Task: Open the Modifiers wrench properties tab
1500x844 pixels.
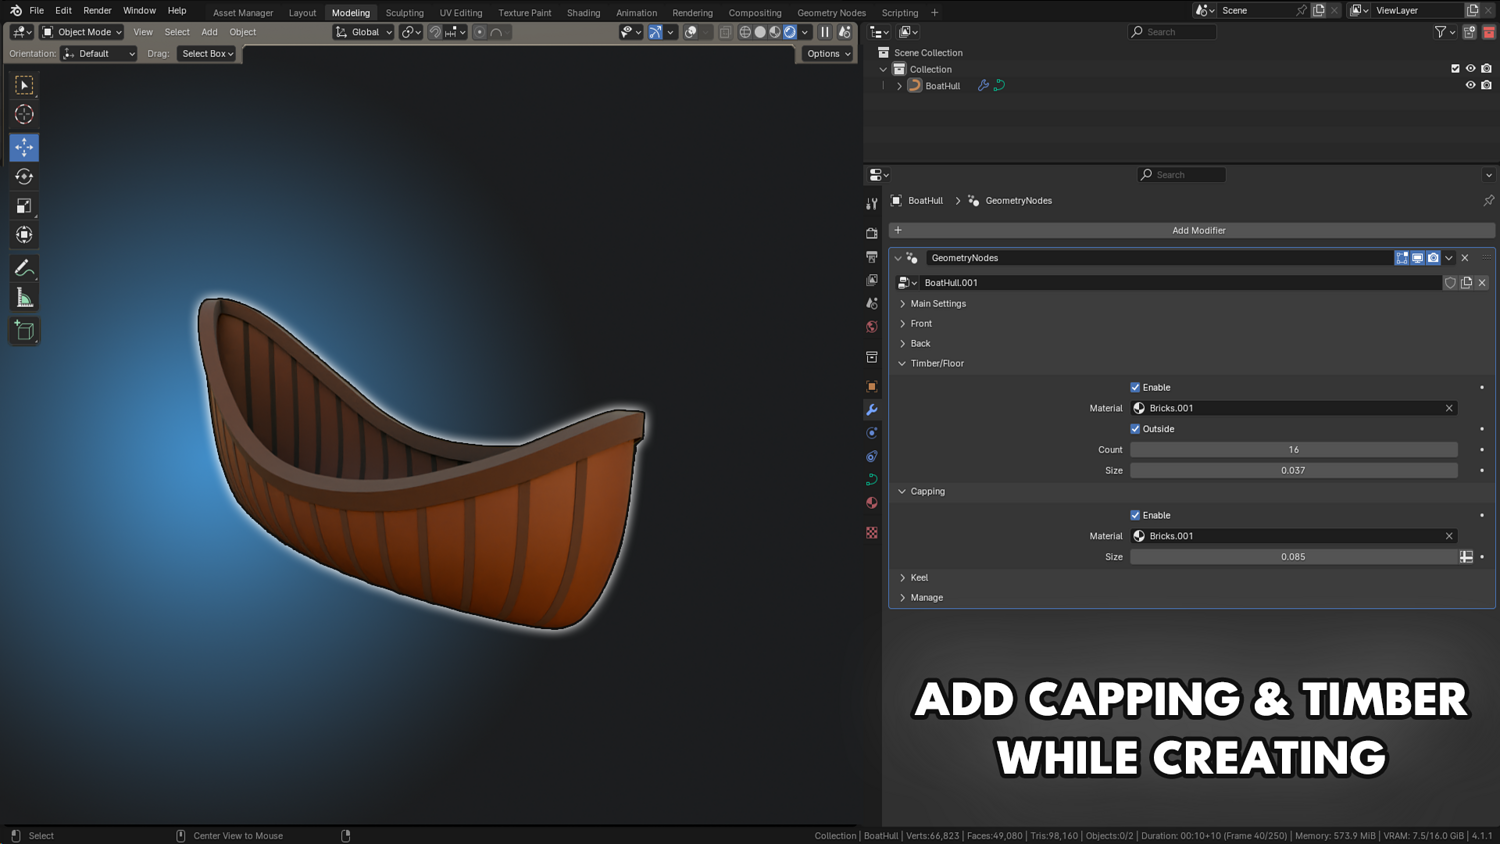Action: pos(872,410)
